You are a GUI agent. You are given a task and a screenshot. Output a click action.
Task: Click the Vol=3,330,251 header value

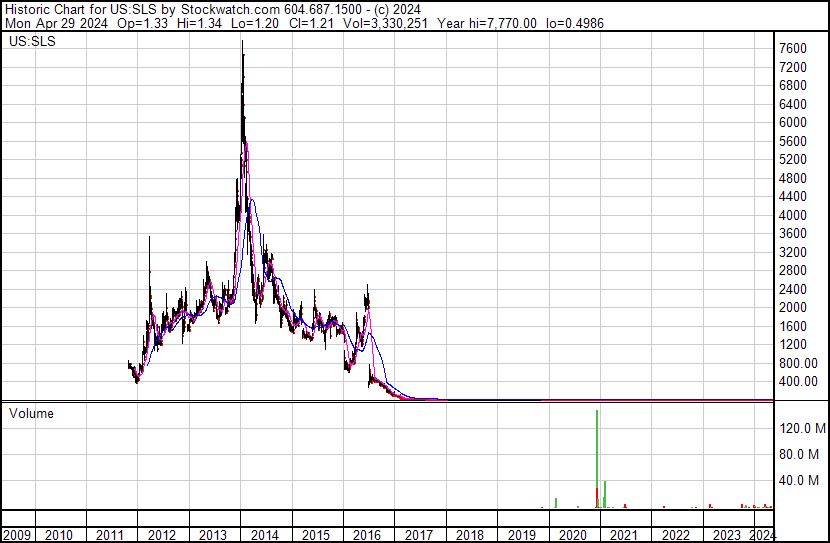coord(385,23)
